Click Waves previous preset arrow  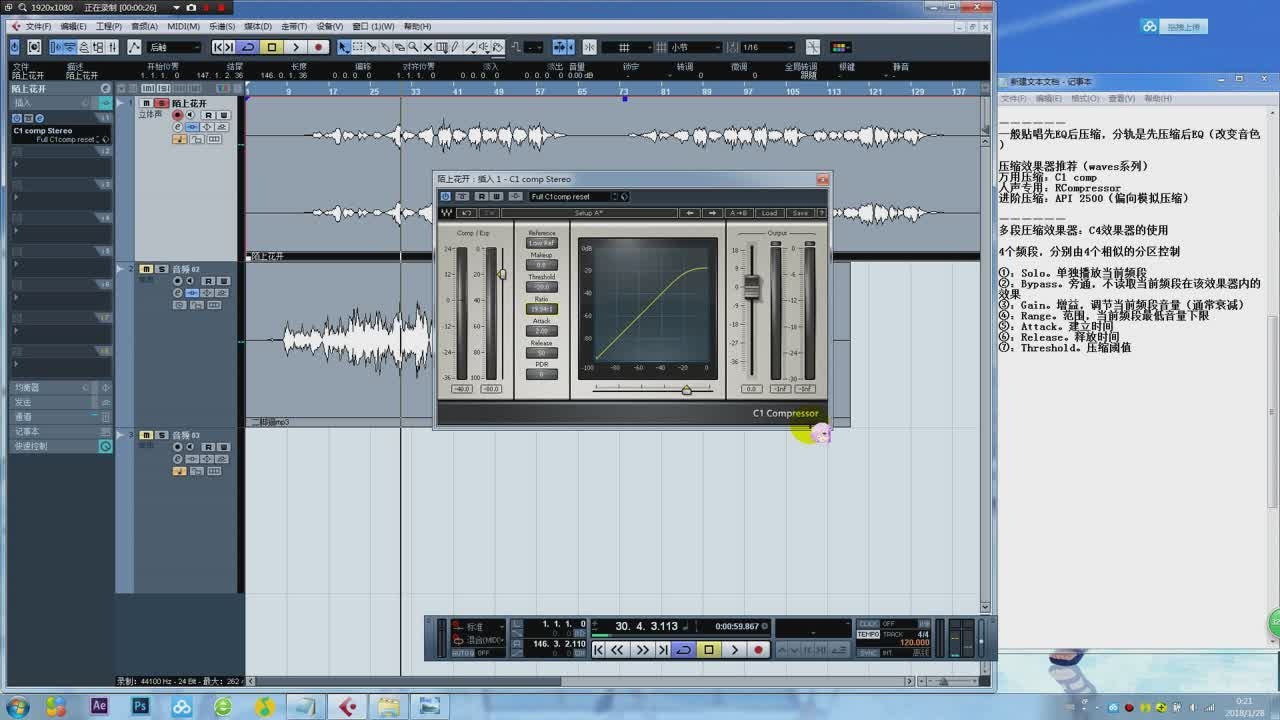690,213
